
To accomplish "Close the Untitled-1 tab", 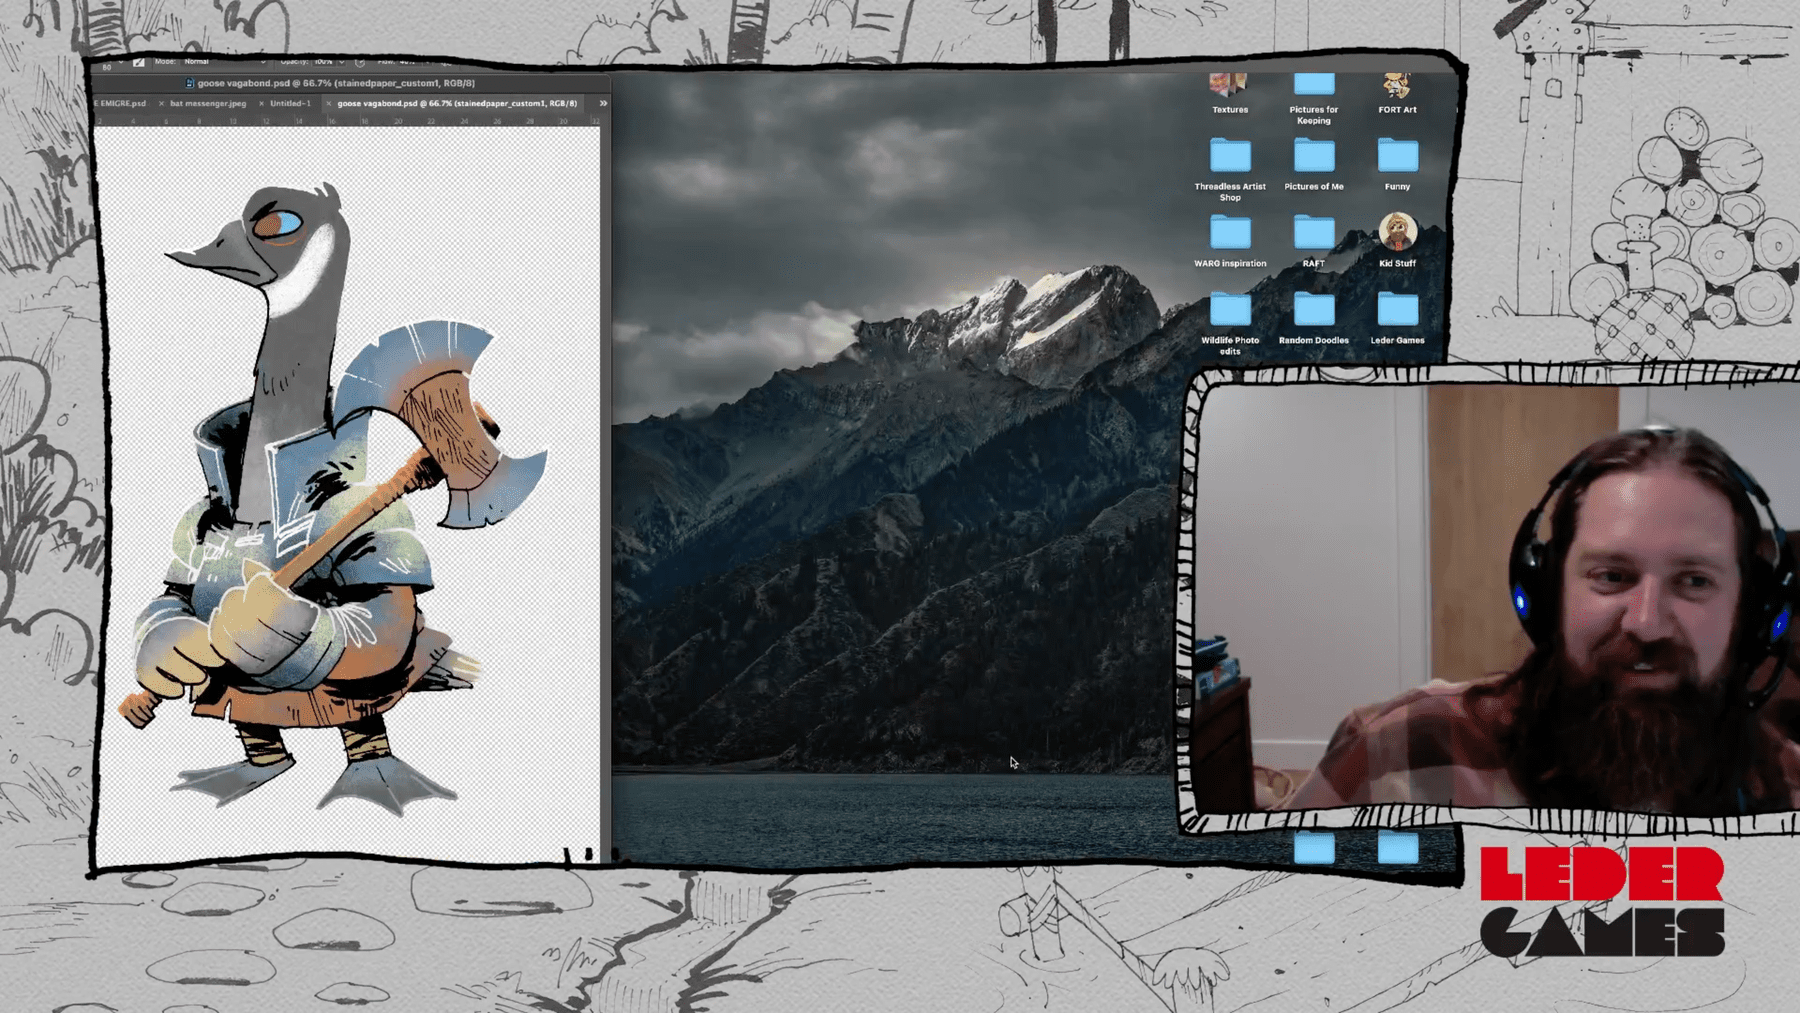I will [262, 103].
